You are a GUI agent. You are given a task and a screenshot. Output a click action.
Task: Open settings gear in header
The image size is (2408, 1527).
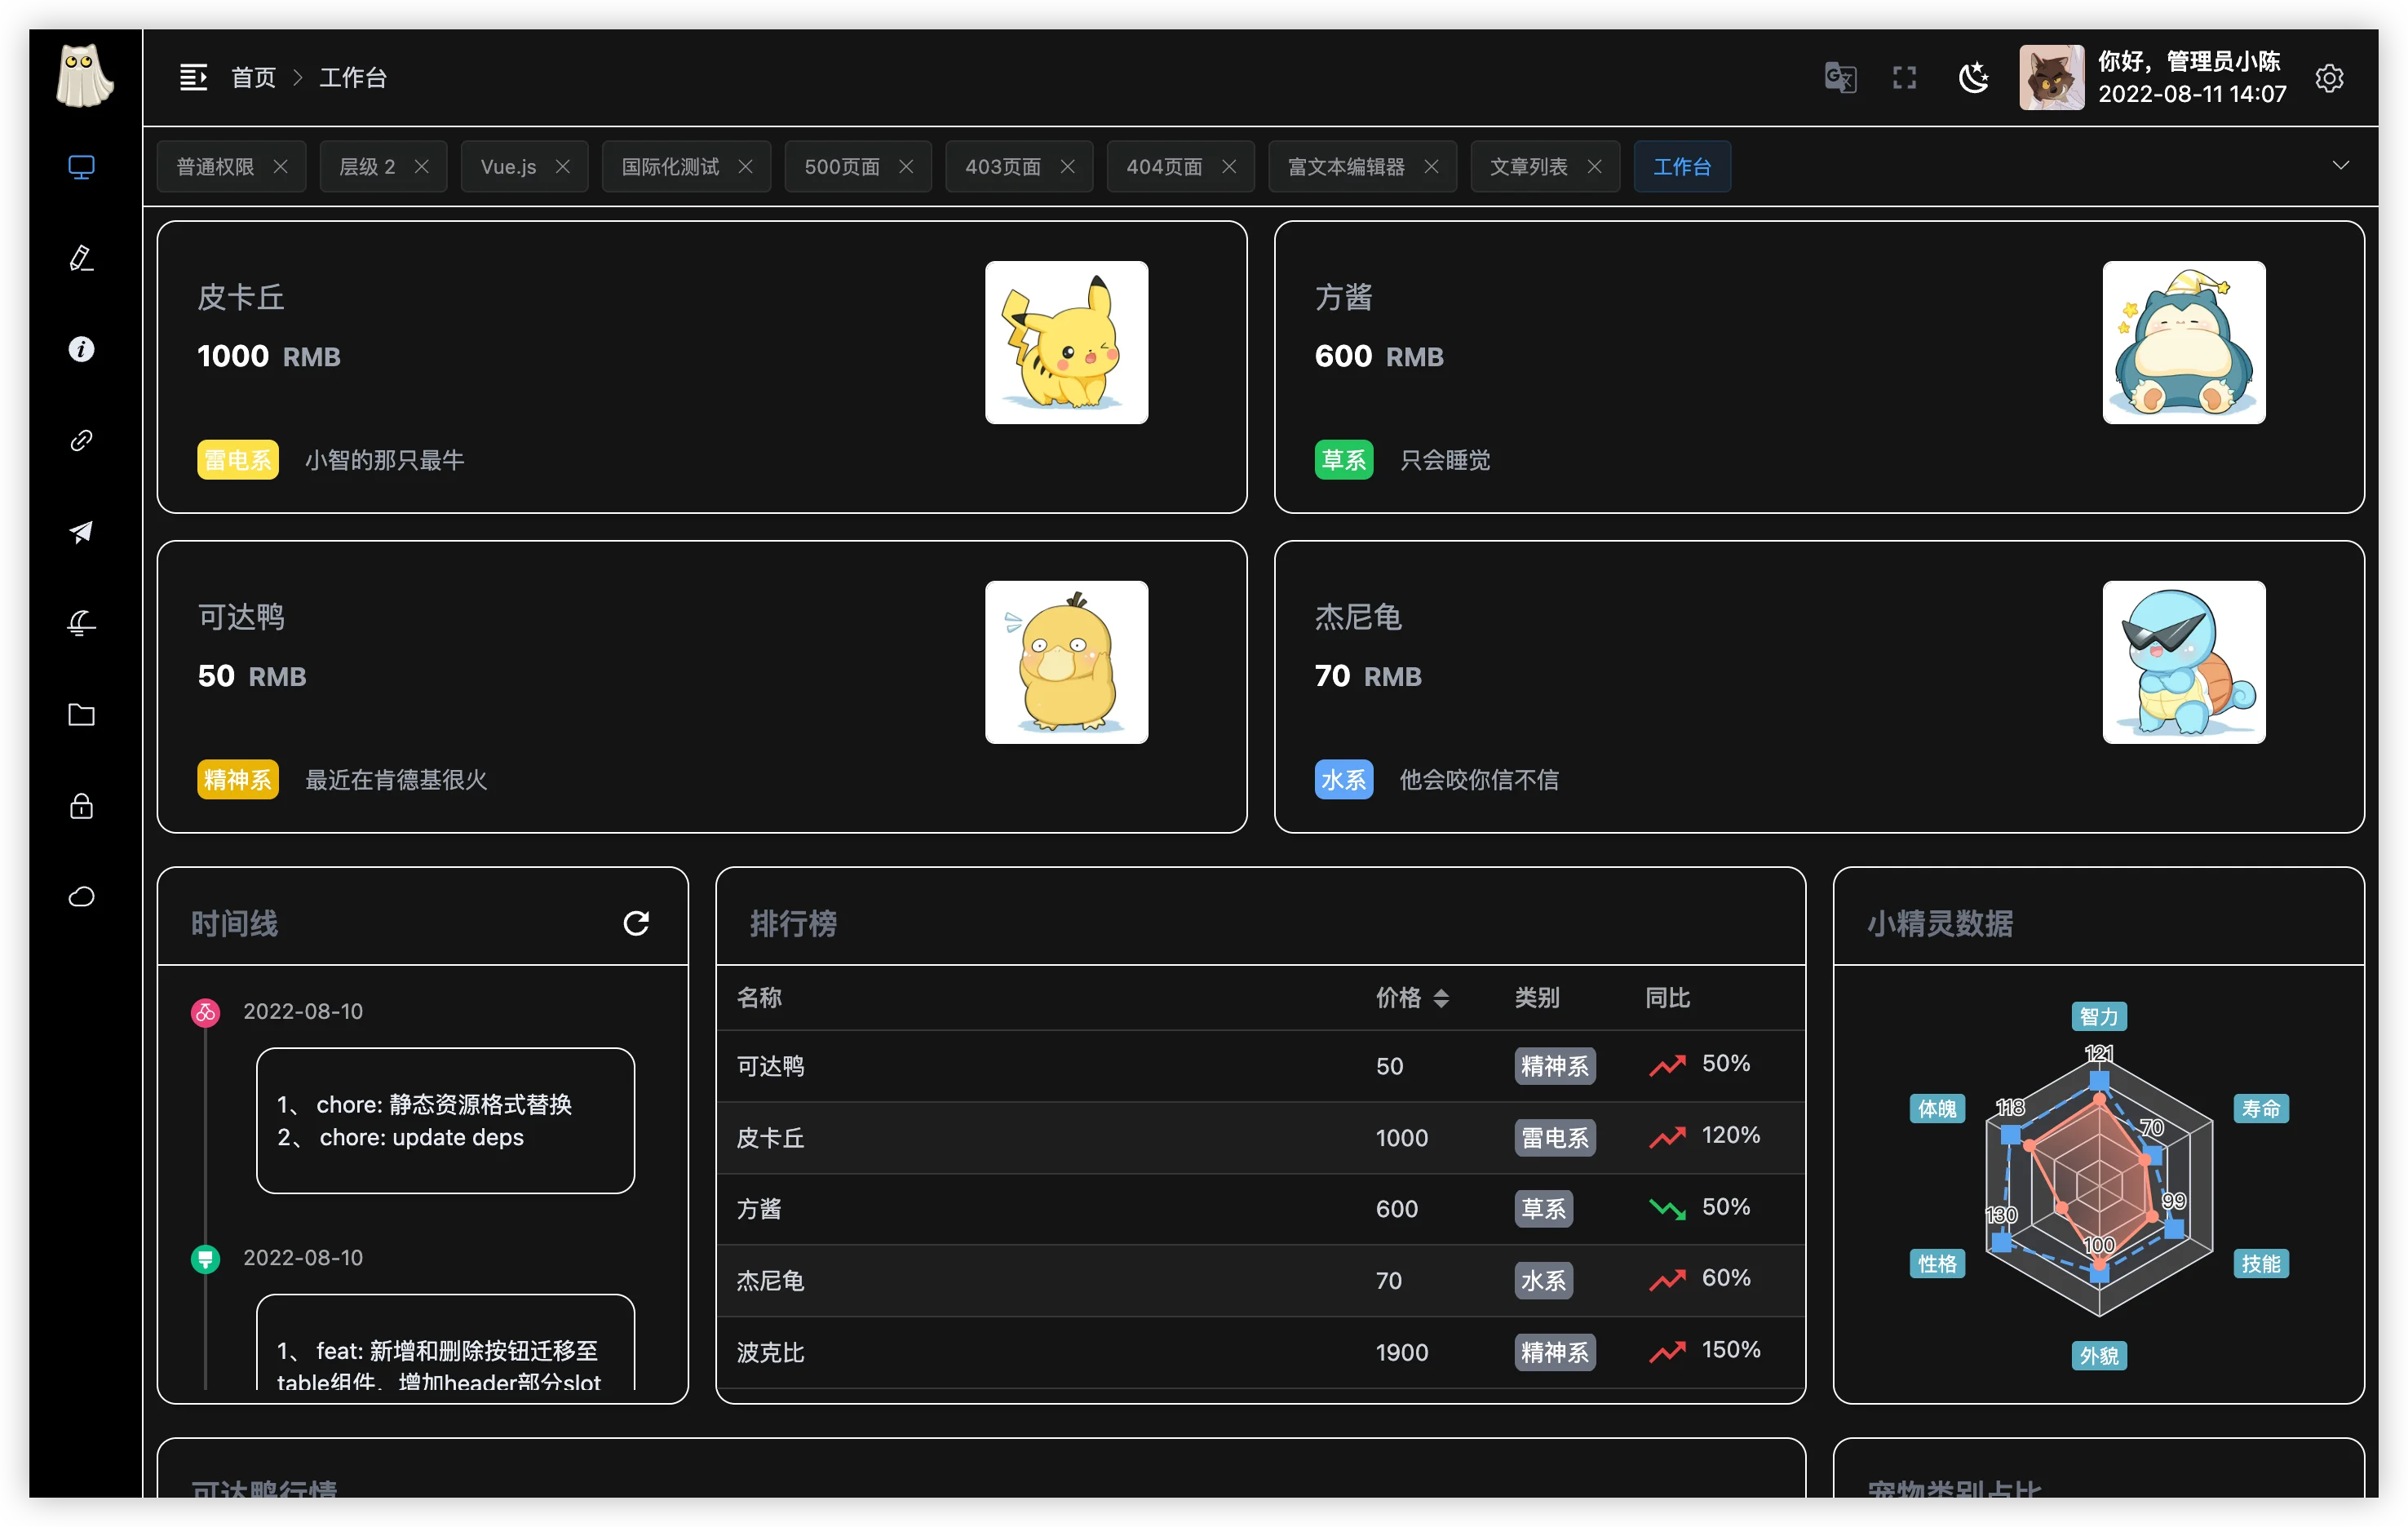click(x=2329, y=78)
